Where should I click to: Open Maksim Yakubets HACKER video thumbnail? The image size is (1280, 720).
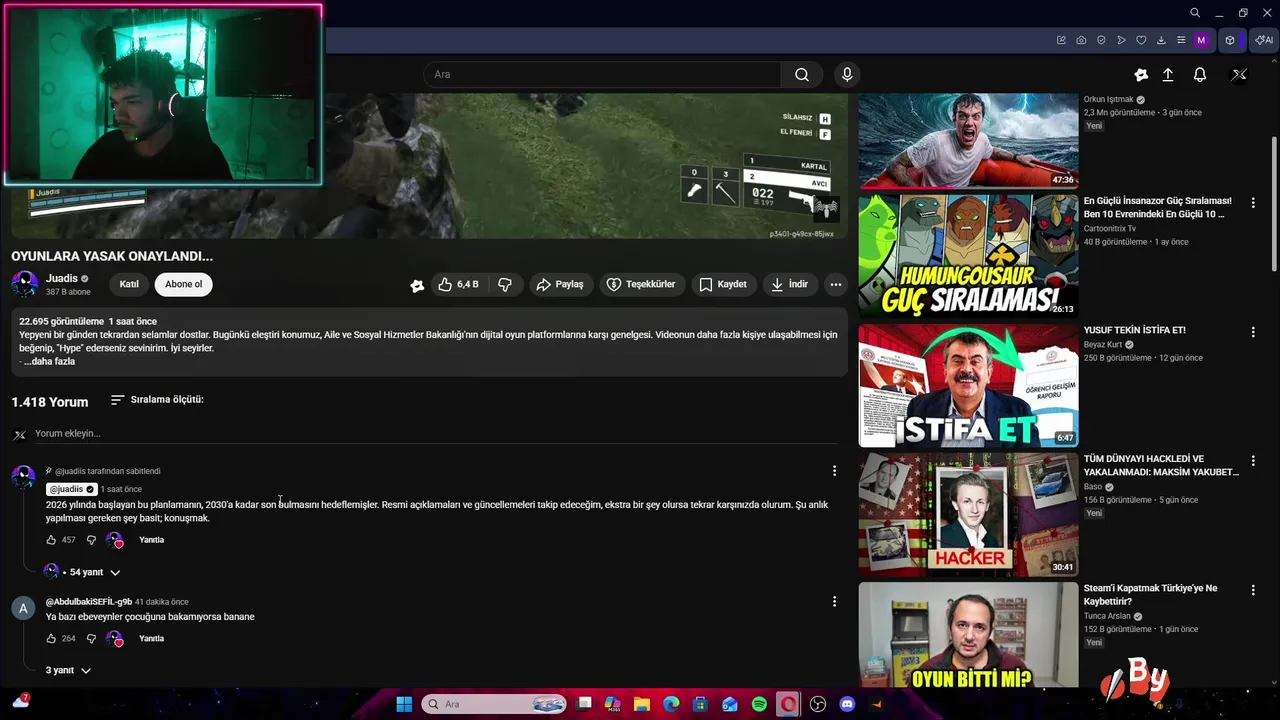pyautogui.click(x=968, y=515)
